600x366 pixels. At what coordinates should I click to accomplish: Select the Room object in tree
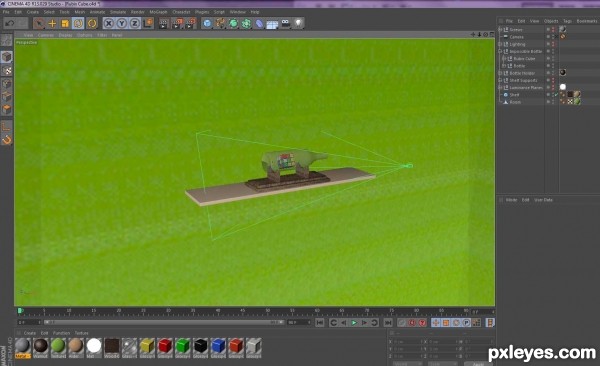515,102
